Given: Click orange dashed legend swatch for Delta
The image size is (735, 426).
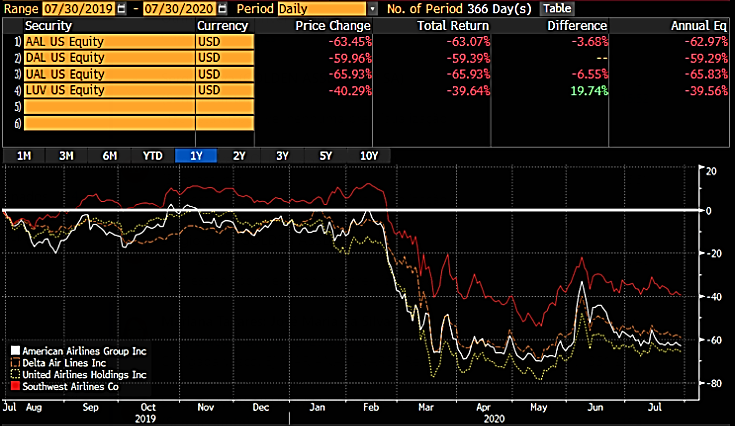Looking at the screenshot, I should pyautogui.click(x=15, y=363).
